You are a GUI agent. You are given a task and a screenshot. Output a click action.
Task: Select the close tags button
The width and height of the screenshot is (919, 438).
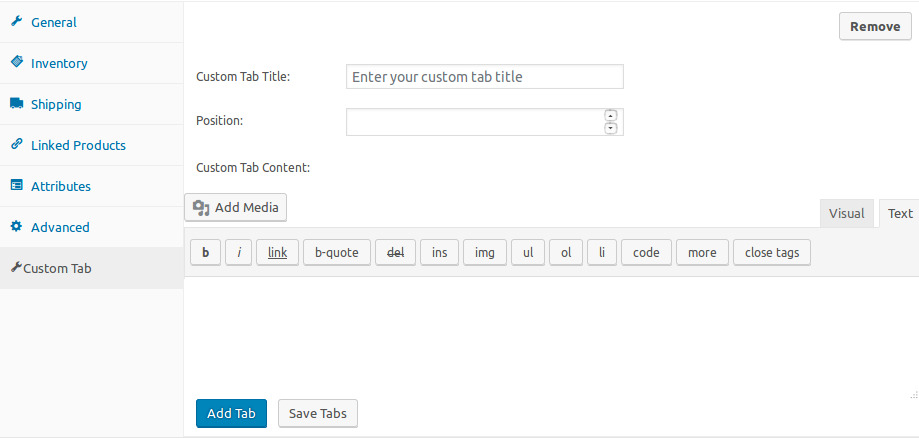(x=772, y=253)
